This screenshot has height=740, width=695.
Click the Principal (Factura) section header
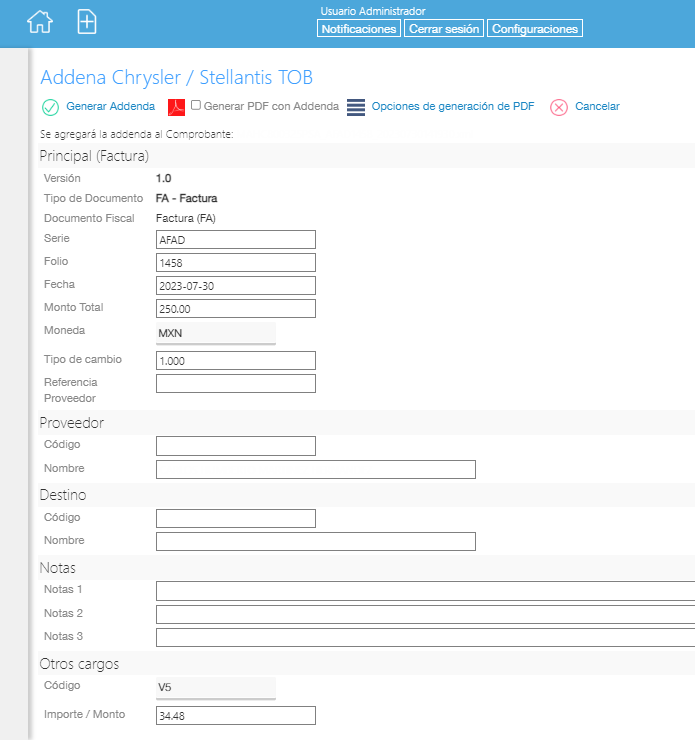(94, 156)
